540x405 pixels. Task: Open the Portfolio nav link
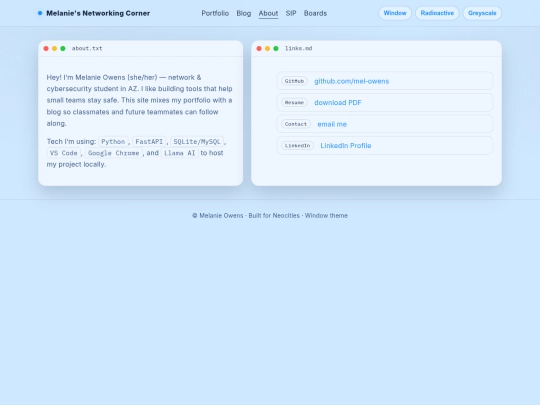click(215, 13)
